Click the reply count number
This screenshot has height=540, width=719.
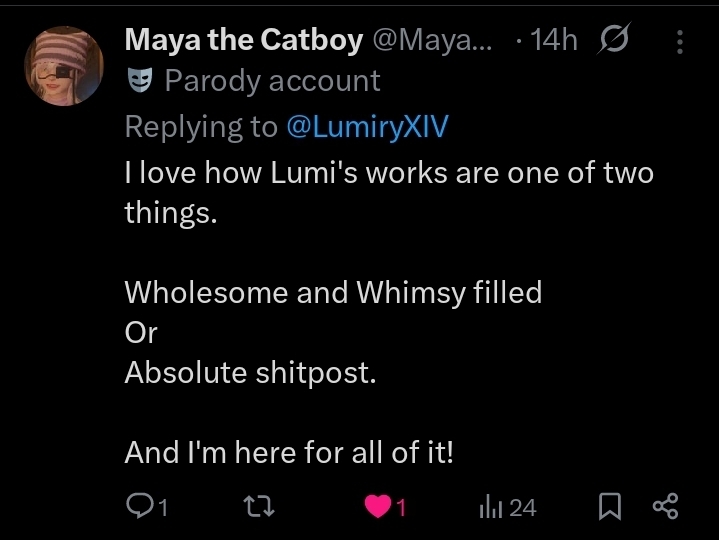[162, 508]
